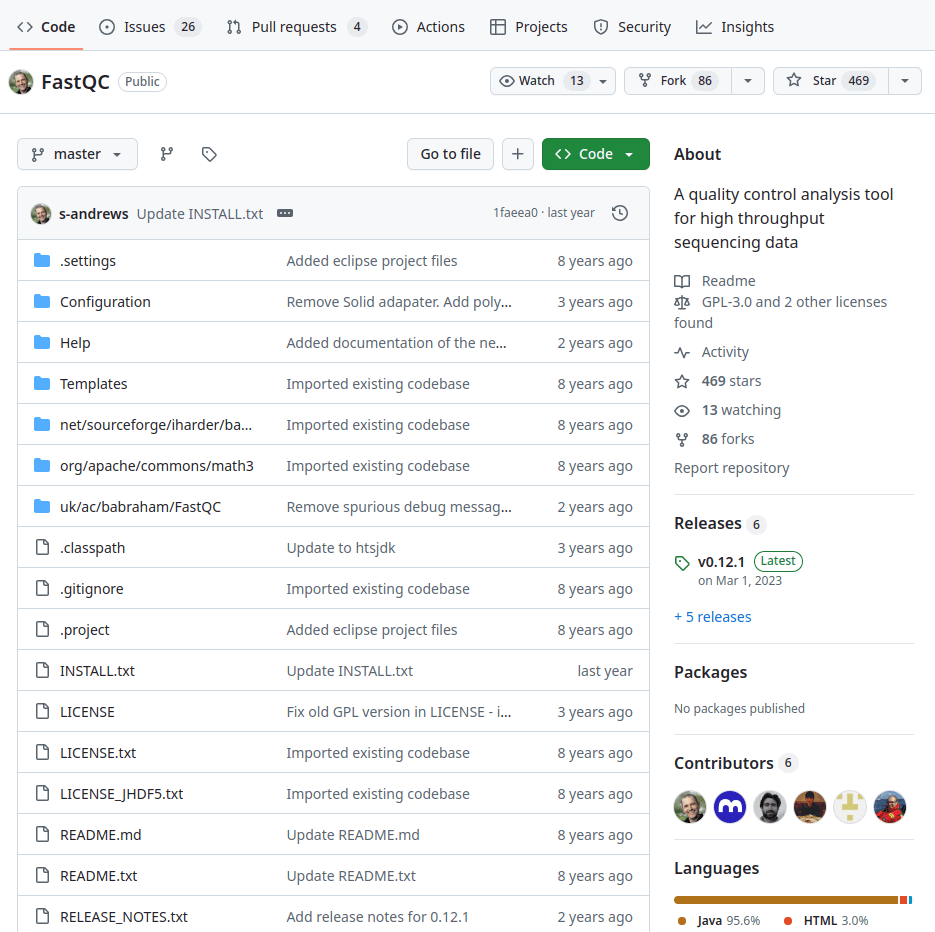Screen dimensions: 935x932
Task: Click the eye icon beside 13 watching
Action: click(682, 410)
